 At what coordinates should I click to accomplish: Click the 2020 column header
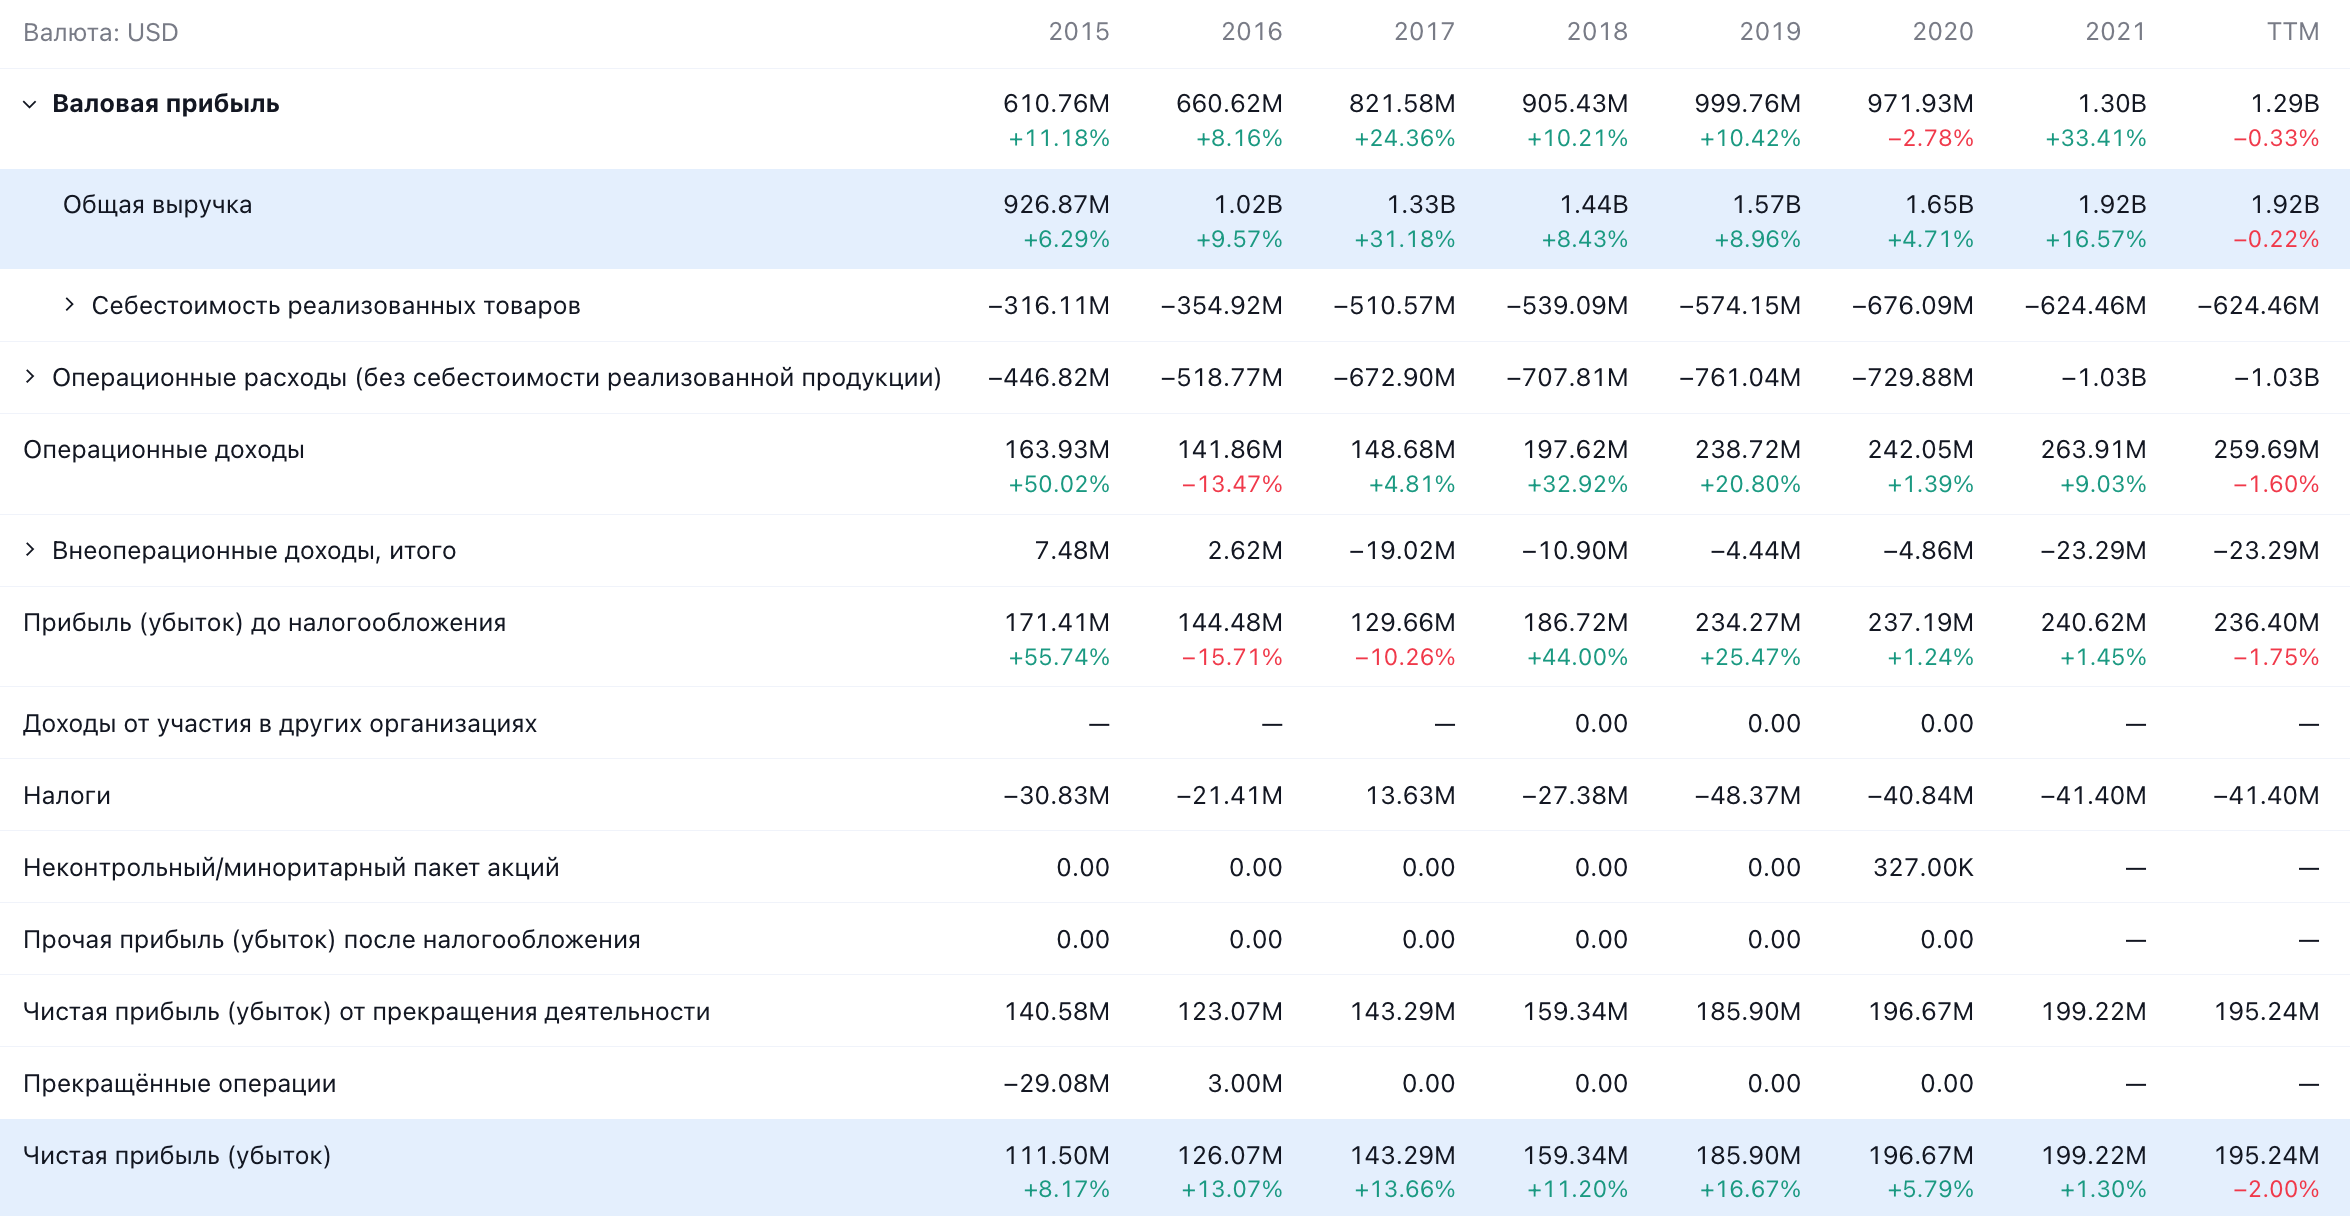pos(1943,32)
